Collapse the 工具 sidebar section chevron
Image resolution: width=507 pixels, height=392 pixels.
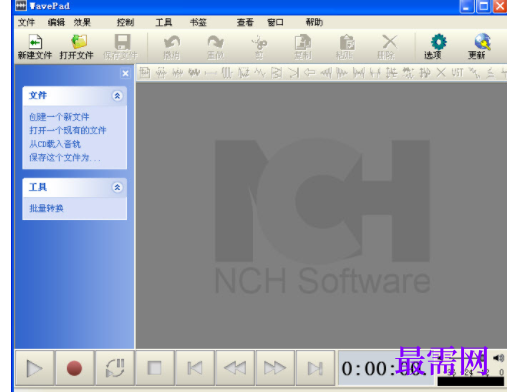[117, 187]
